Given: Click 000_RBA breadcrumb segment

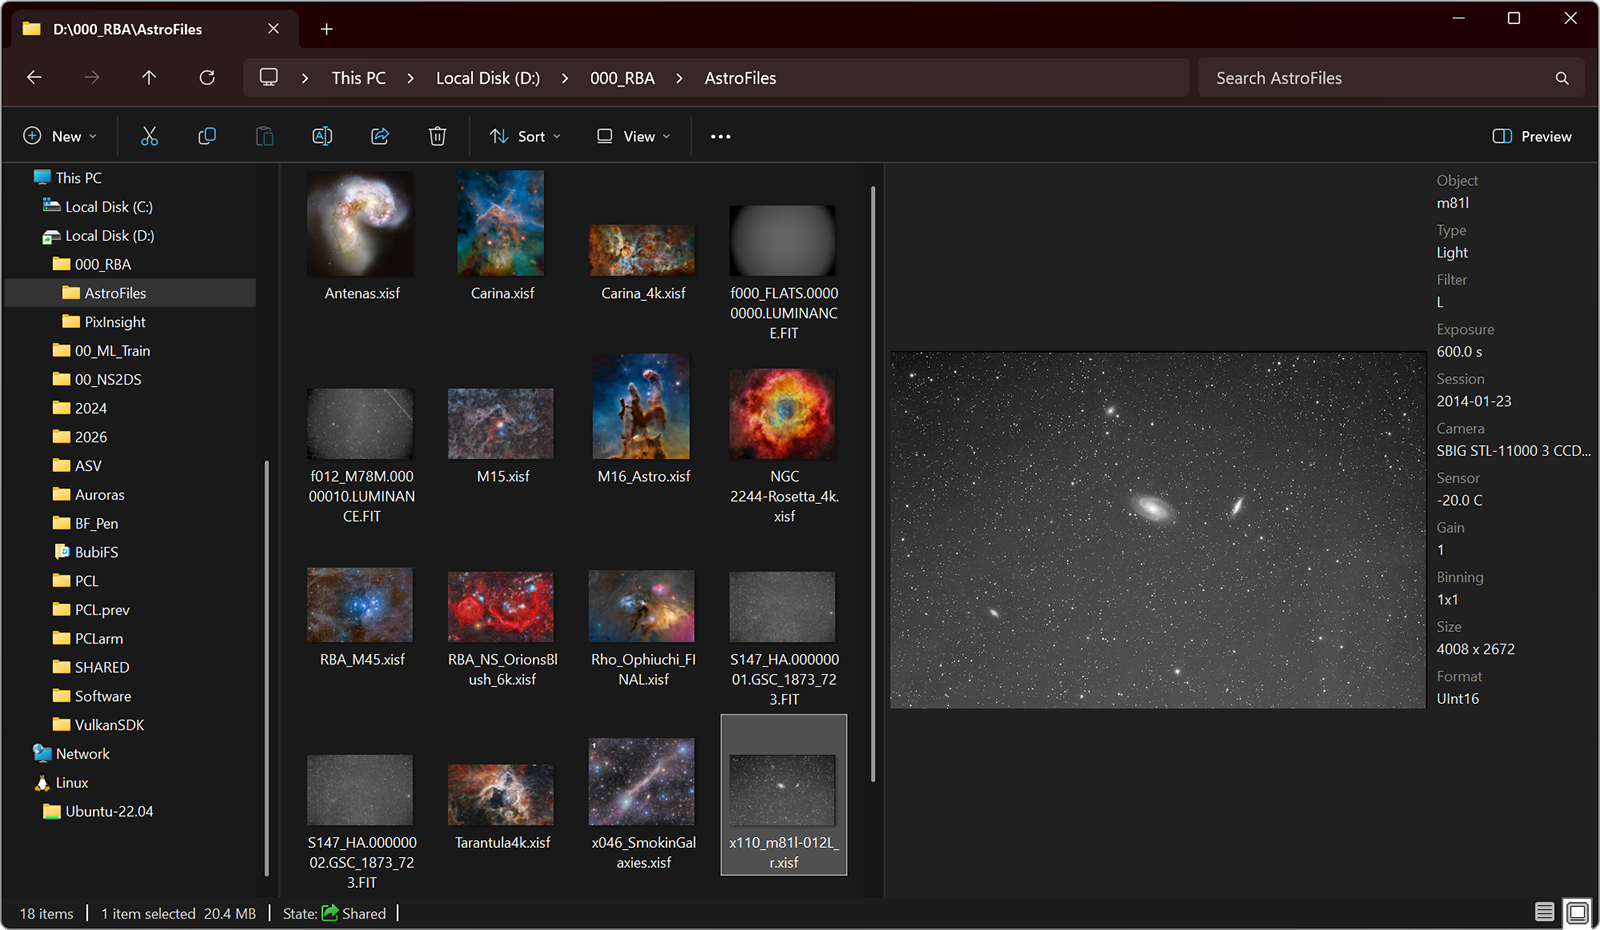Looking at the screenshot, I should tap(622, 78).
